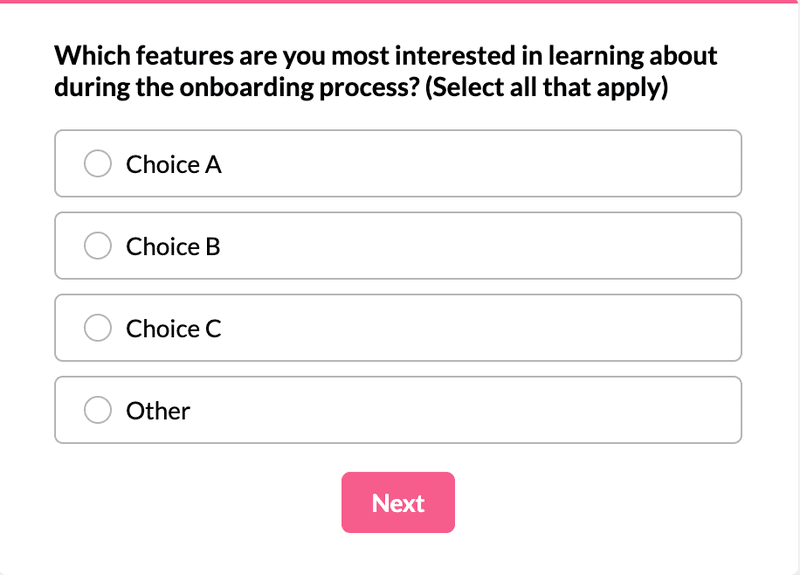This screenshot has width=800, height=575.
Task: Click the "Choice A" label text
Action: click(x=173, y=164)
